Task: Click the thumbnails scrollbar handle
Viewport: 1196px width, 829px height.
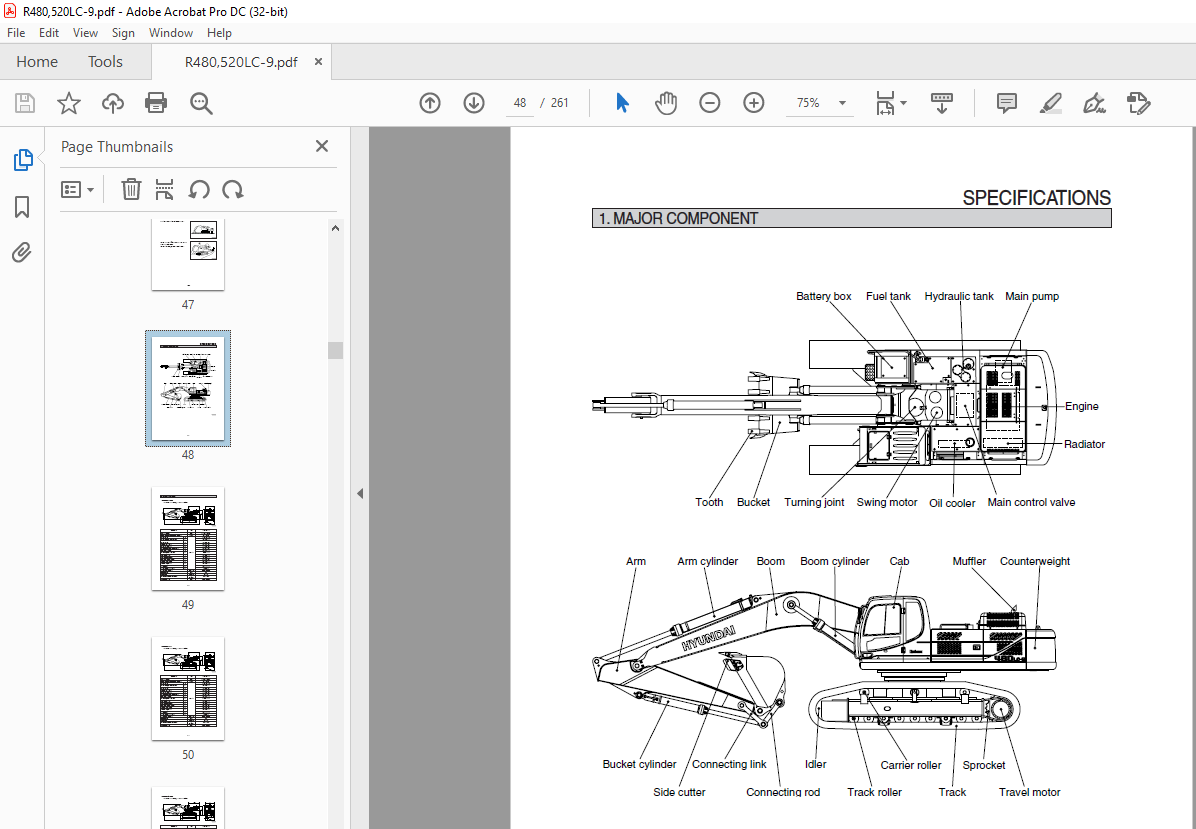Action: pyautogui.click(x=336, y=350)
